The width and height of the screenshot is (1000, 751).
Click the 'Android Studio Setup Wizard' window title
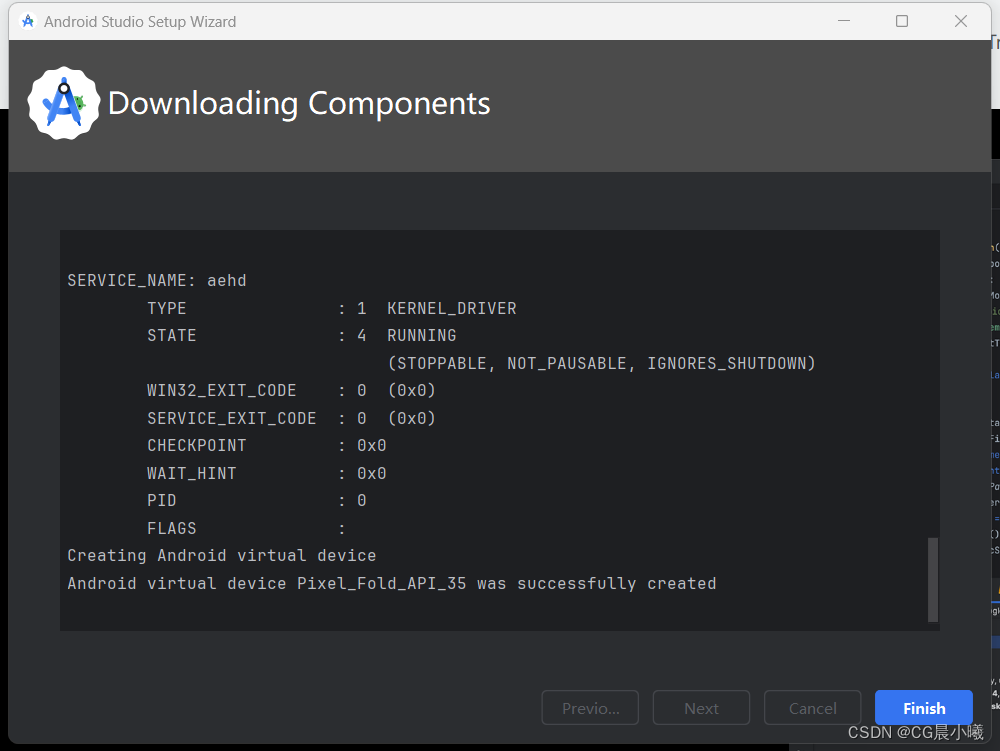tap(140, 22)
